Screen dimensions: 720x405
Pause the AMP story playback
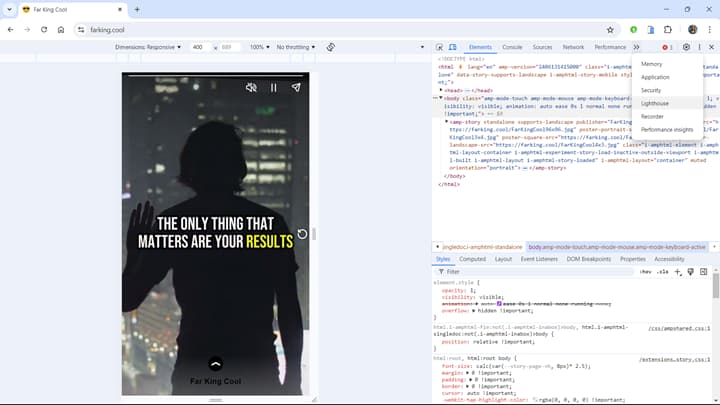click(274, 88)
